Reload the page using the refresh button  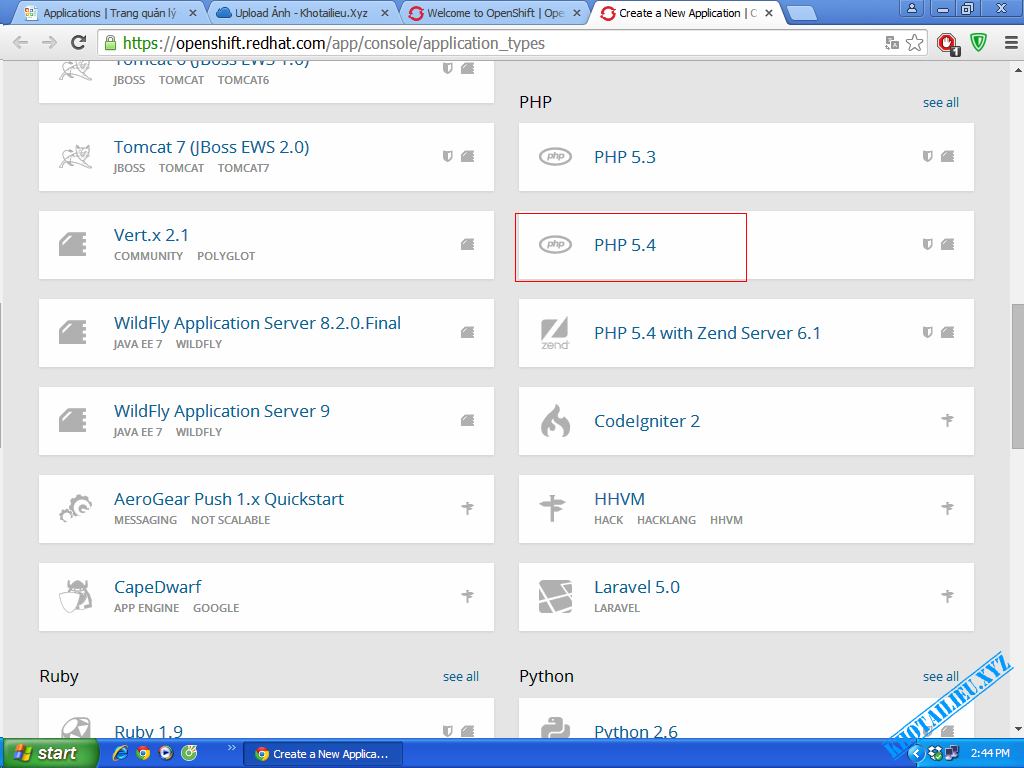pos(78,43)
